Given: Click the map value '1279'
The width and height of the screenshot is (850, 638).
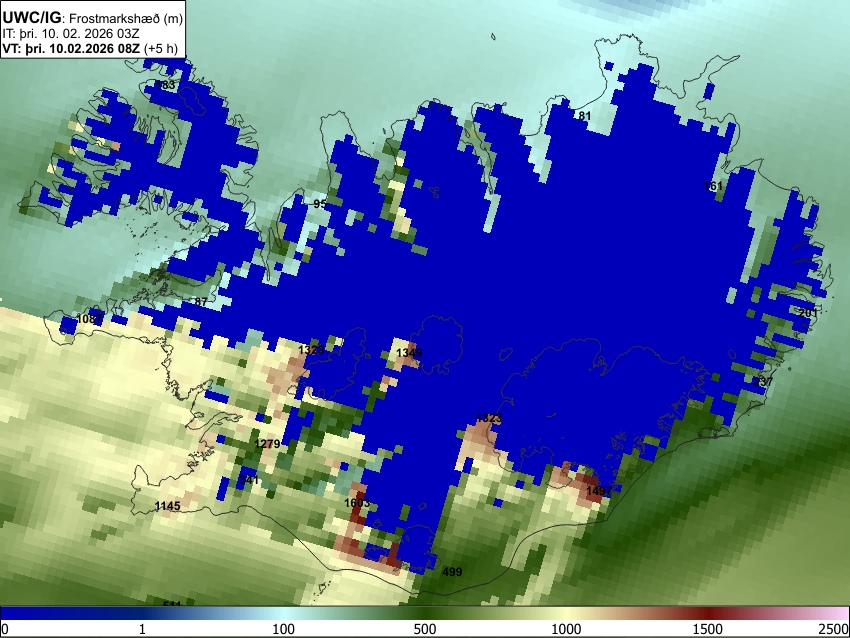Looking at the screenshot, I should (267, 444).
